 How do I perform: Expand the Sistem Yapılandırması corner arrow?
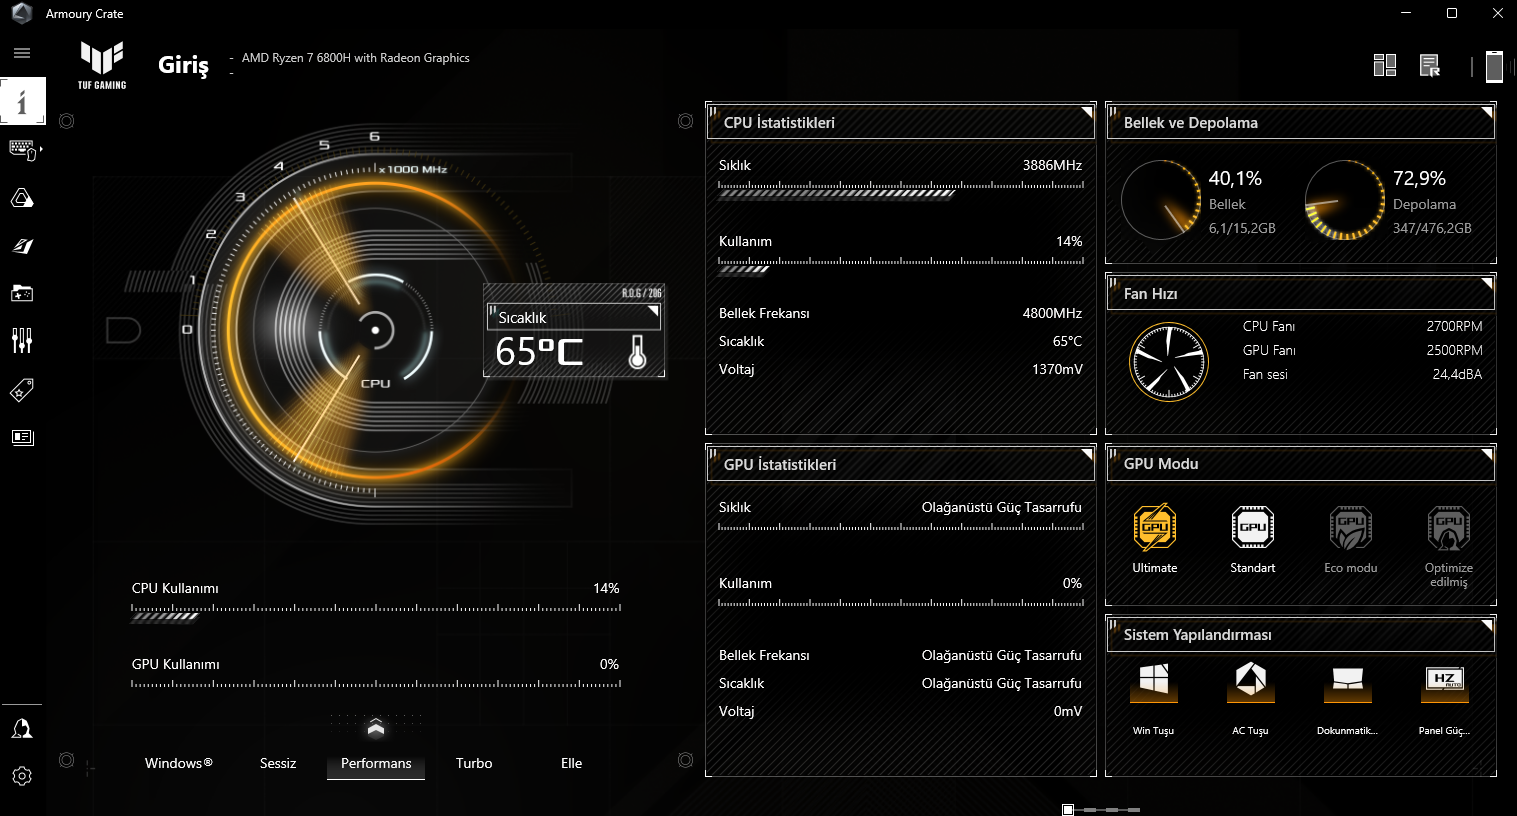pos(1487,625)
